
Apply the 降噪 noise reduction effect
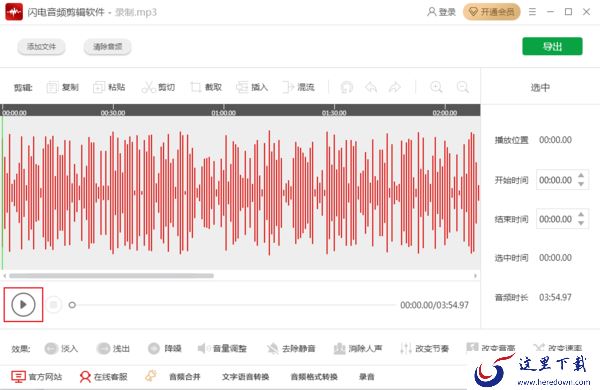pos(165,348)
